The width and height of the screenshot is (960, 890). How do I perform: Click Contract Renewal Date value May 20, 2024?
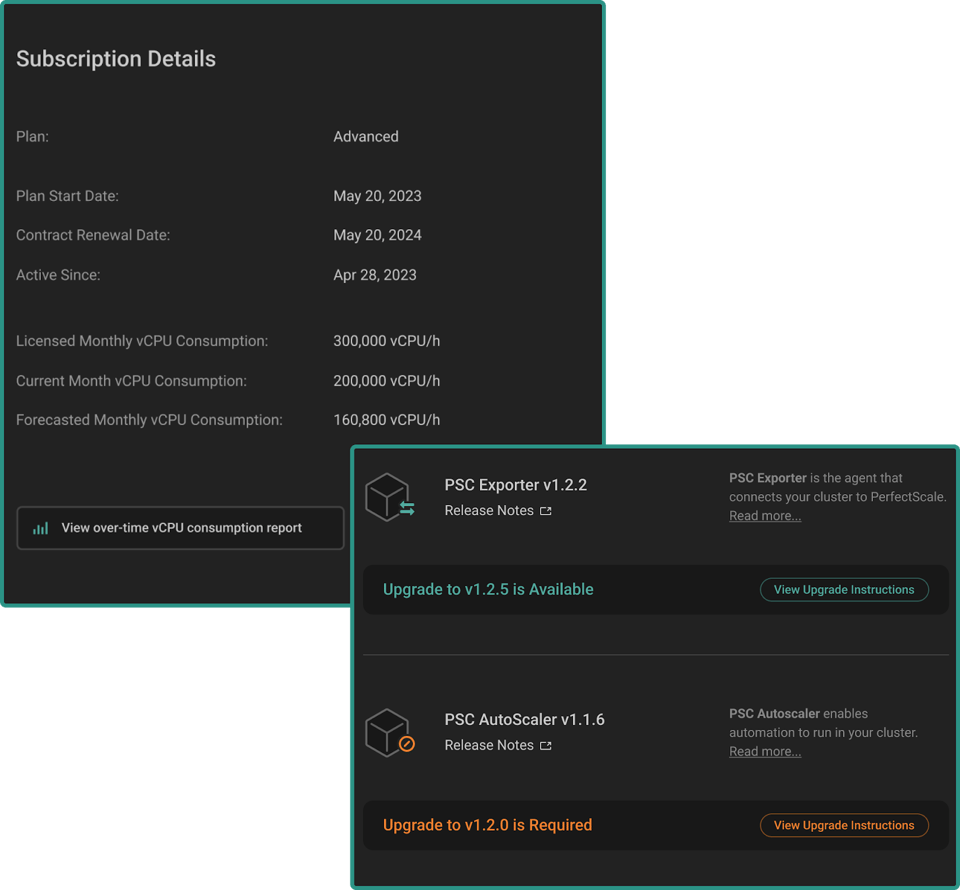tap(377, 235)
